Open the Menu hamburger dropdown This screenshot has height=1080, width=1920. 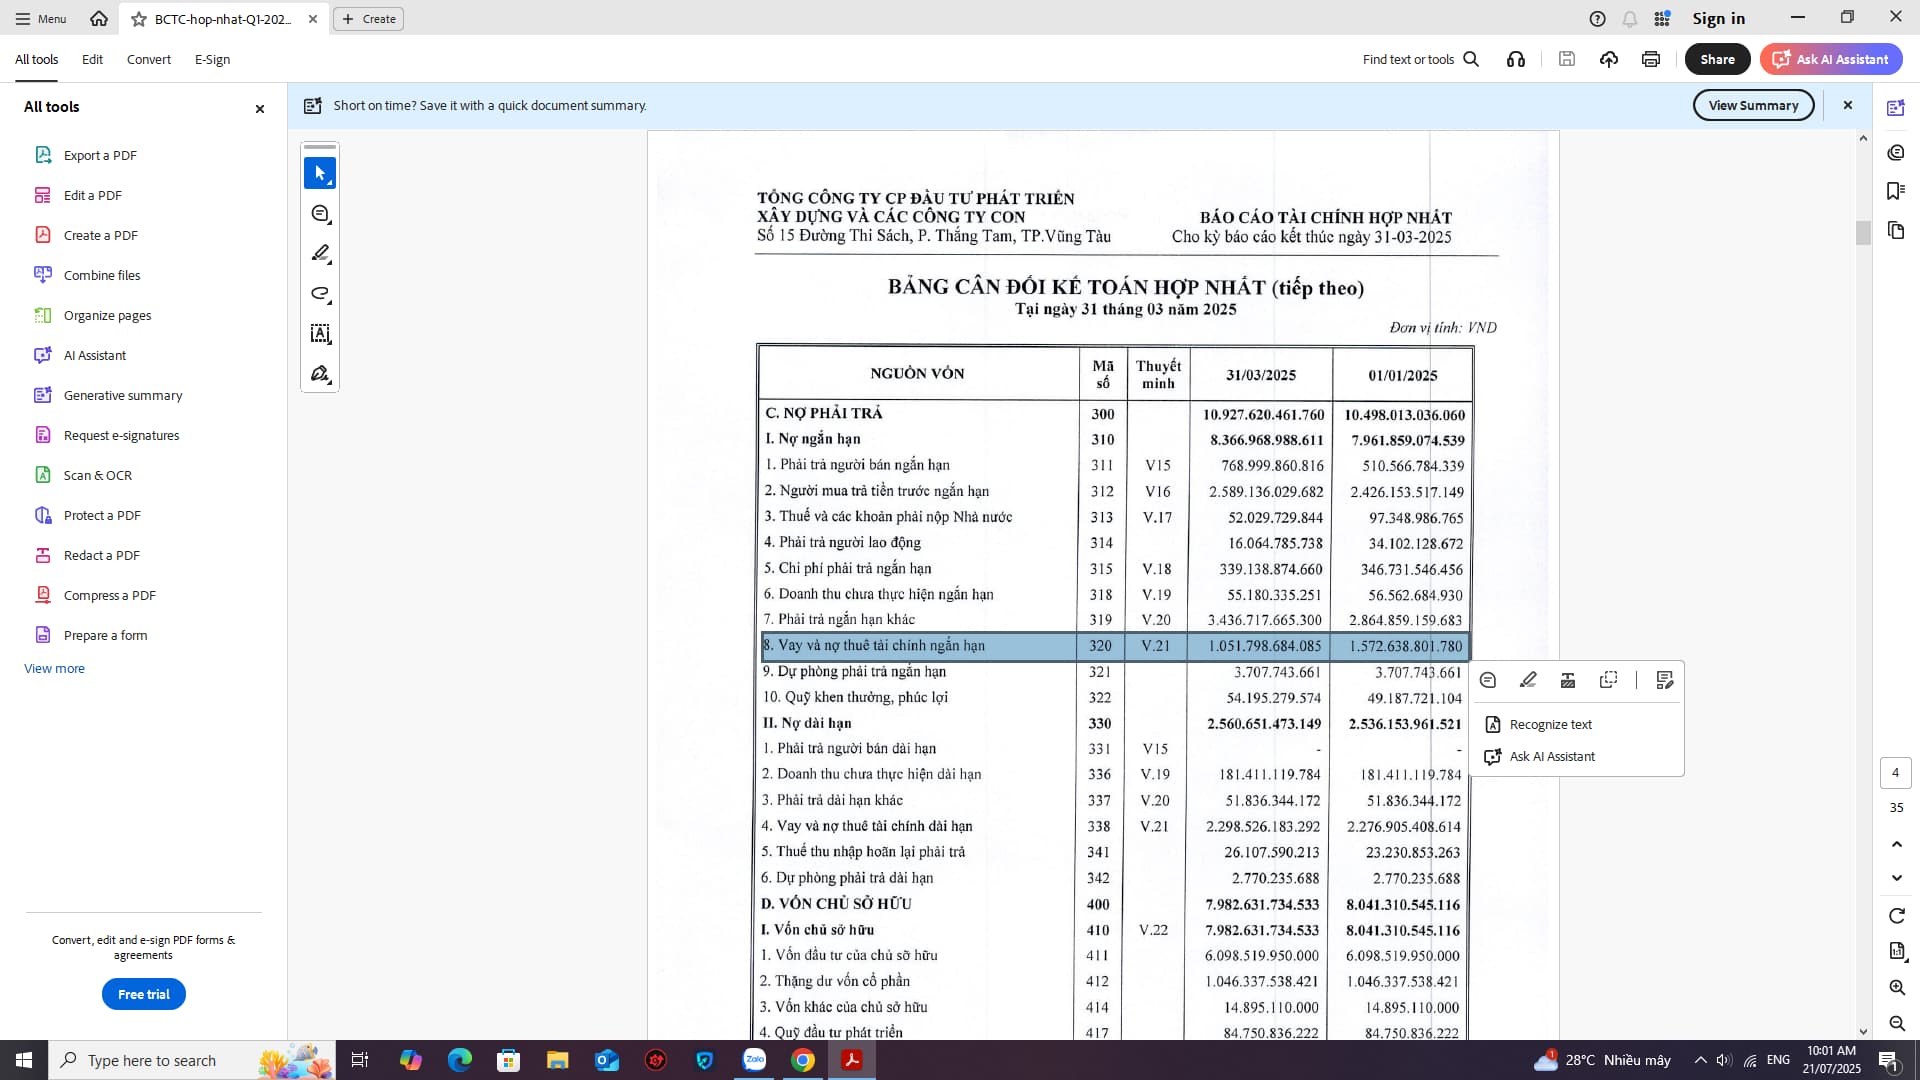(40, 18)
